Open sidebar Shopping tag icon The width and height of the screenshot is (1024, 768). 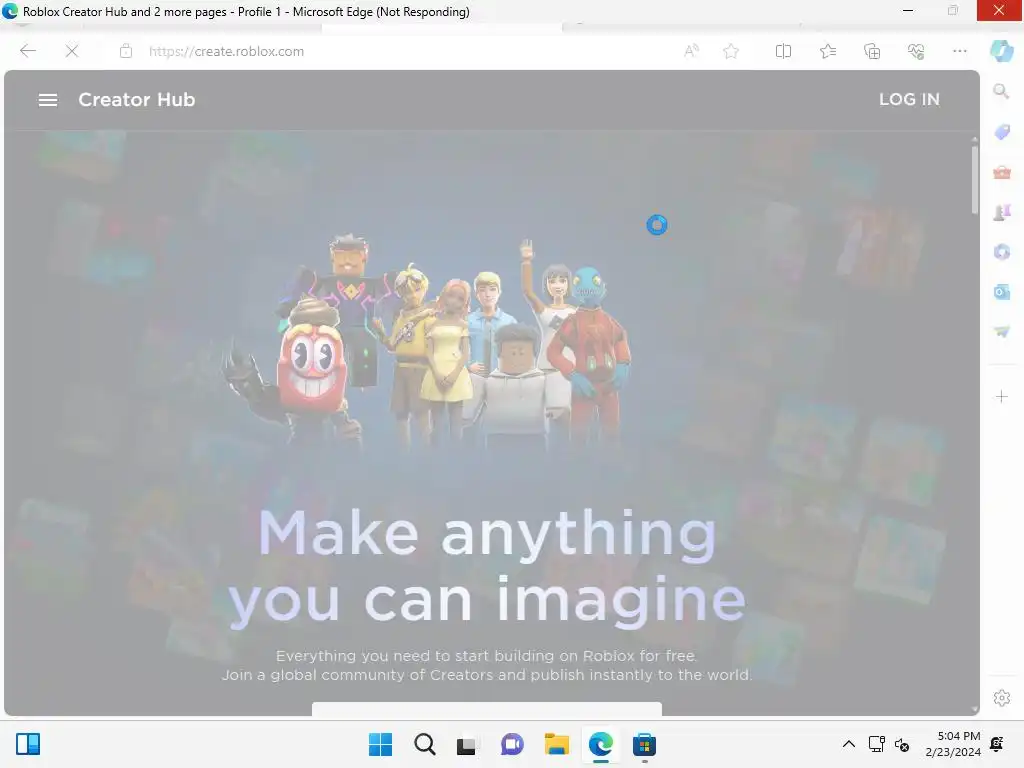coord(1002,132)
